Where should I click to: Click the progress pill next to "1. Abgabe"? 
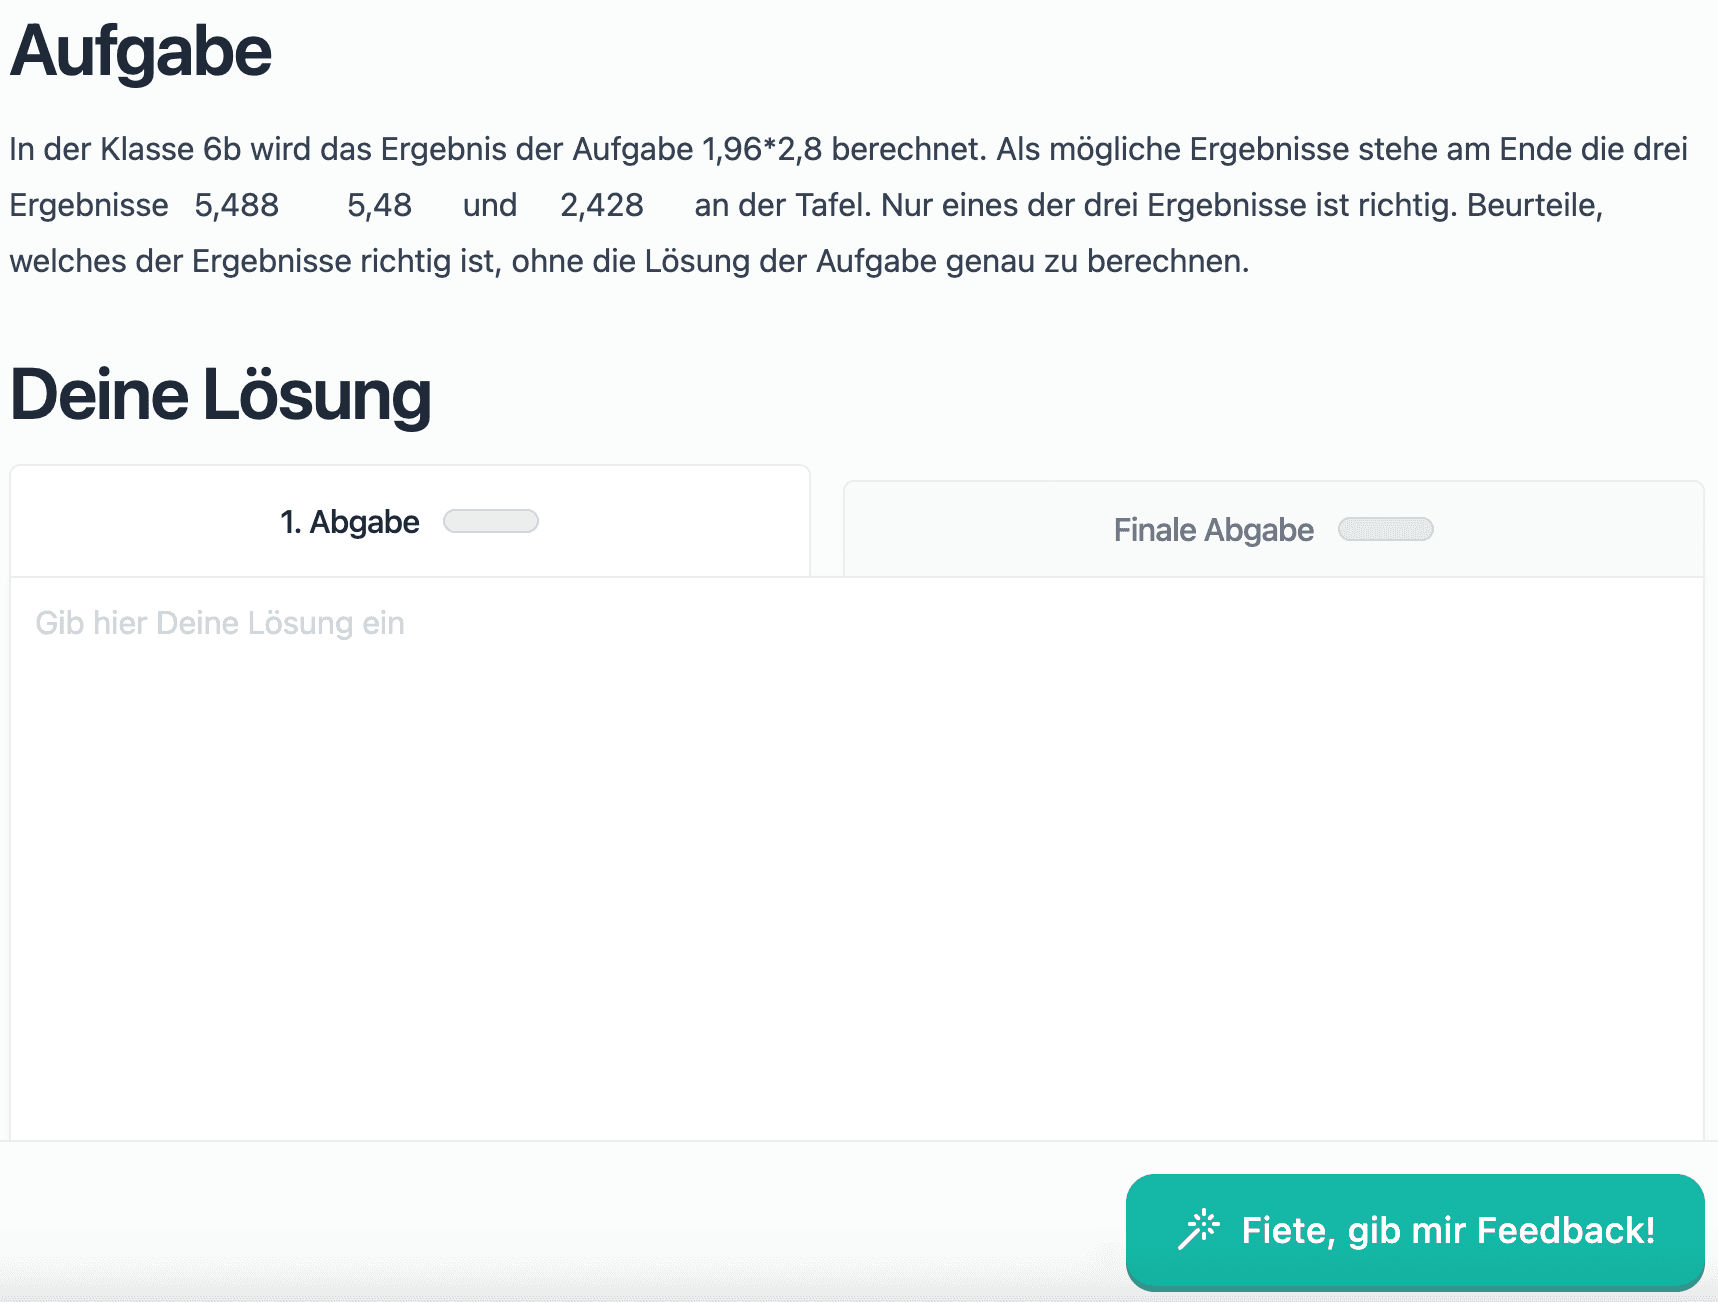(x=490, y=522)
